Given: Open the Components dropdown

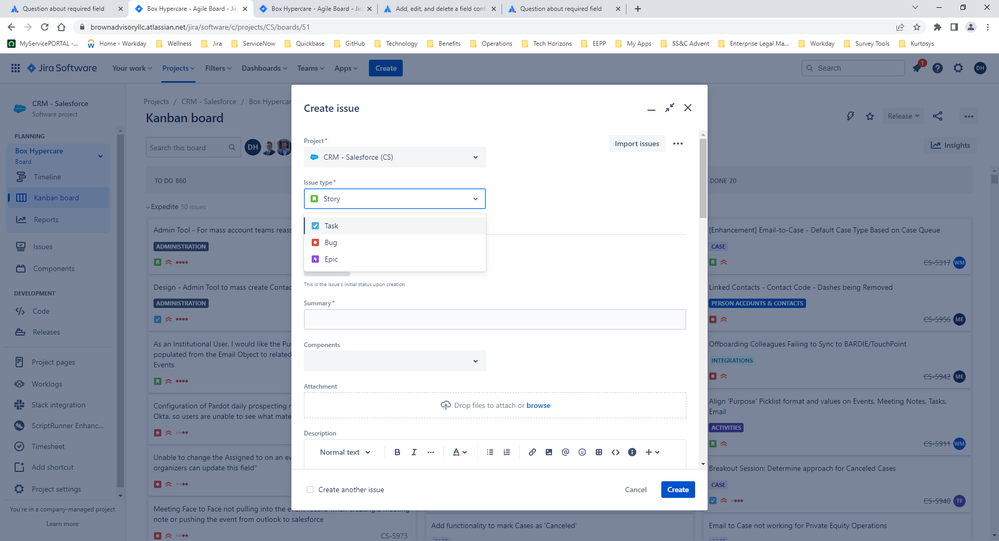Looking at the screenshot, I should point(394,361).
